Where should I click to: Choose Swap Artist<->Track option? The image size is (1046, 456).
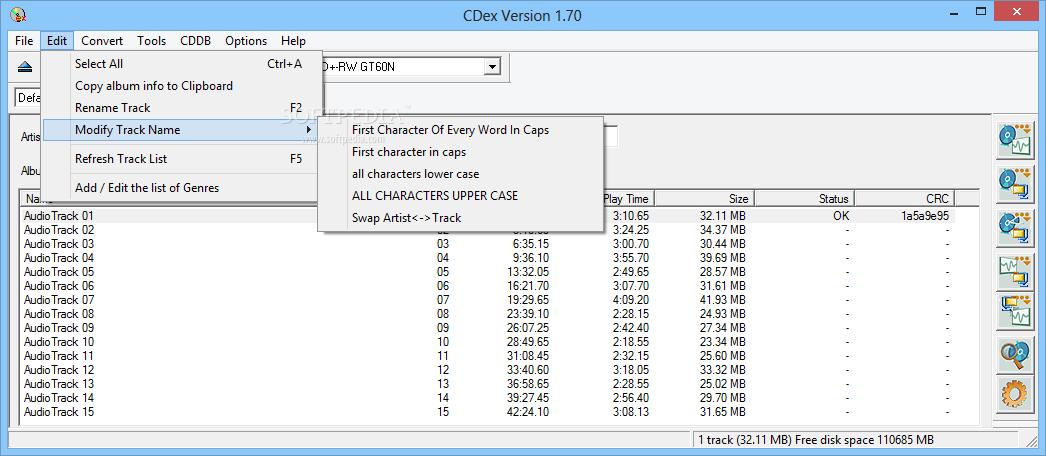point(461,218)
